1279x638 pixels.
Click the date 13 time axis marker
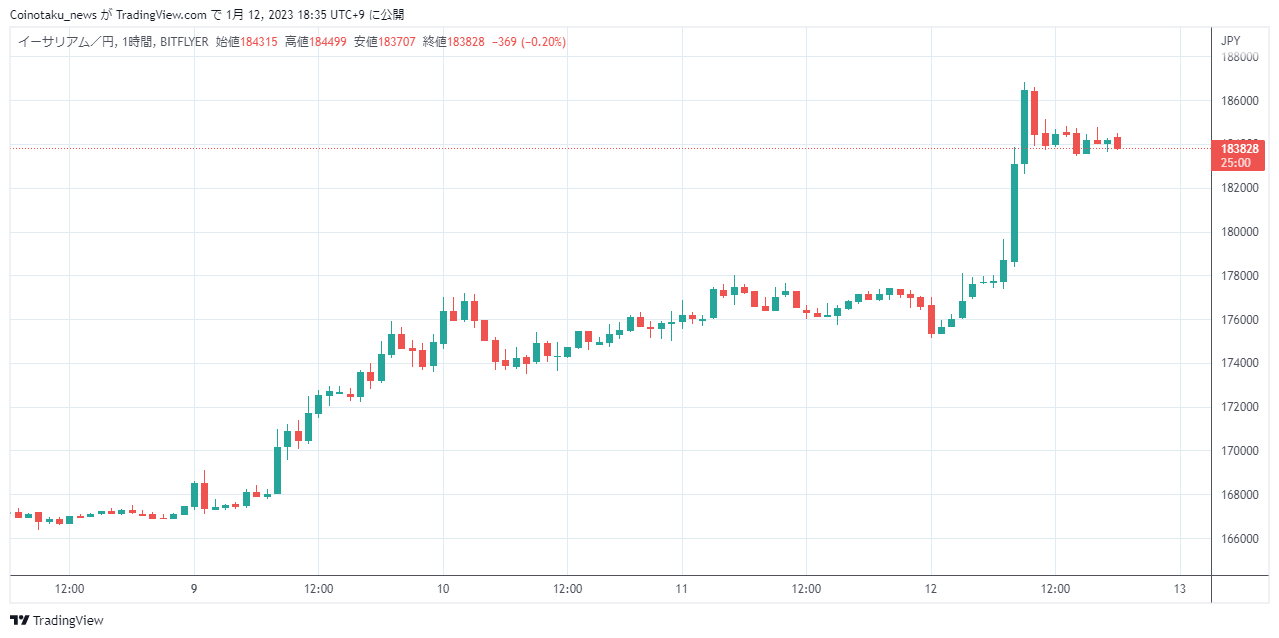tap(1180, 588)
